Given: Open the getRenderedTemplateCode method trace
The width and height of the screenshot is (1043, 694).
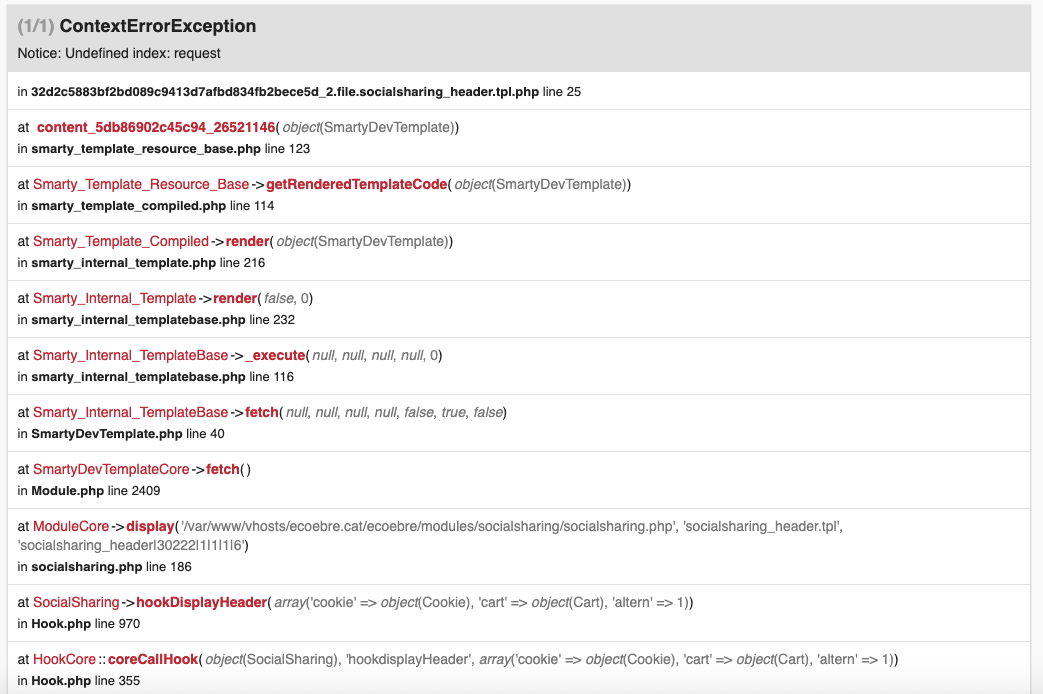Looking at the screenshot, I should click(x=357, y=184).
